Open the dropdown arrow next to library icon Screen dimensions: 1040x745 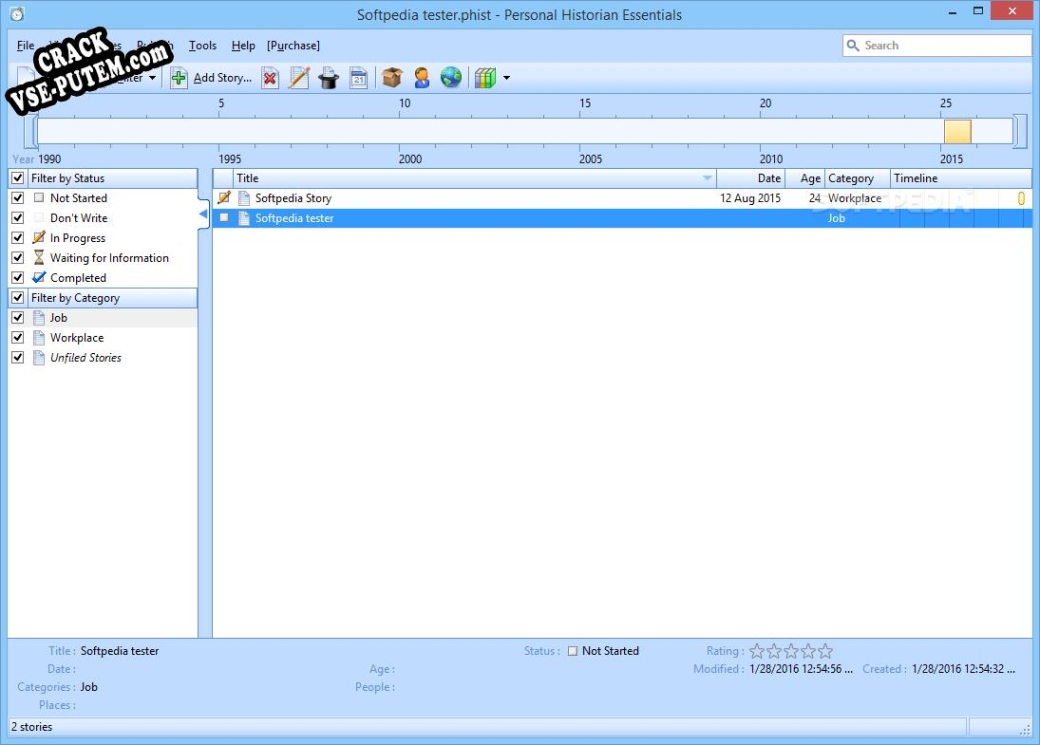tap(507, 78)
